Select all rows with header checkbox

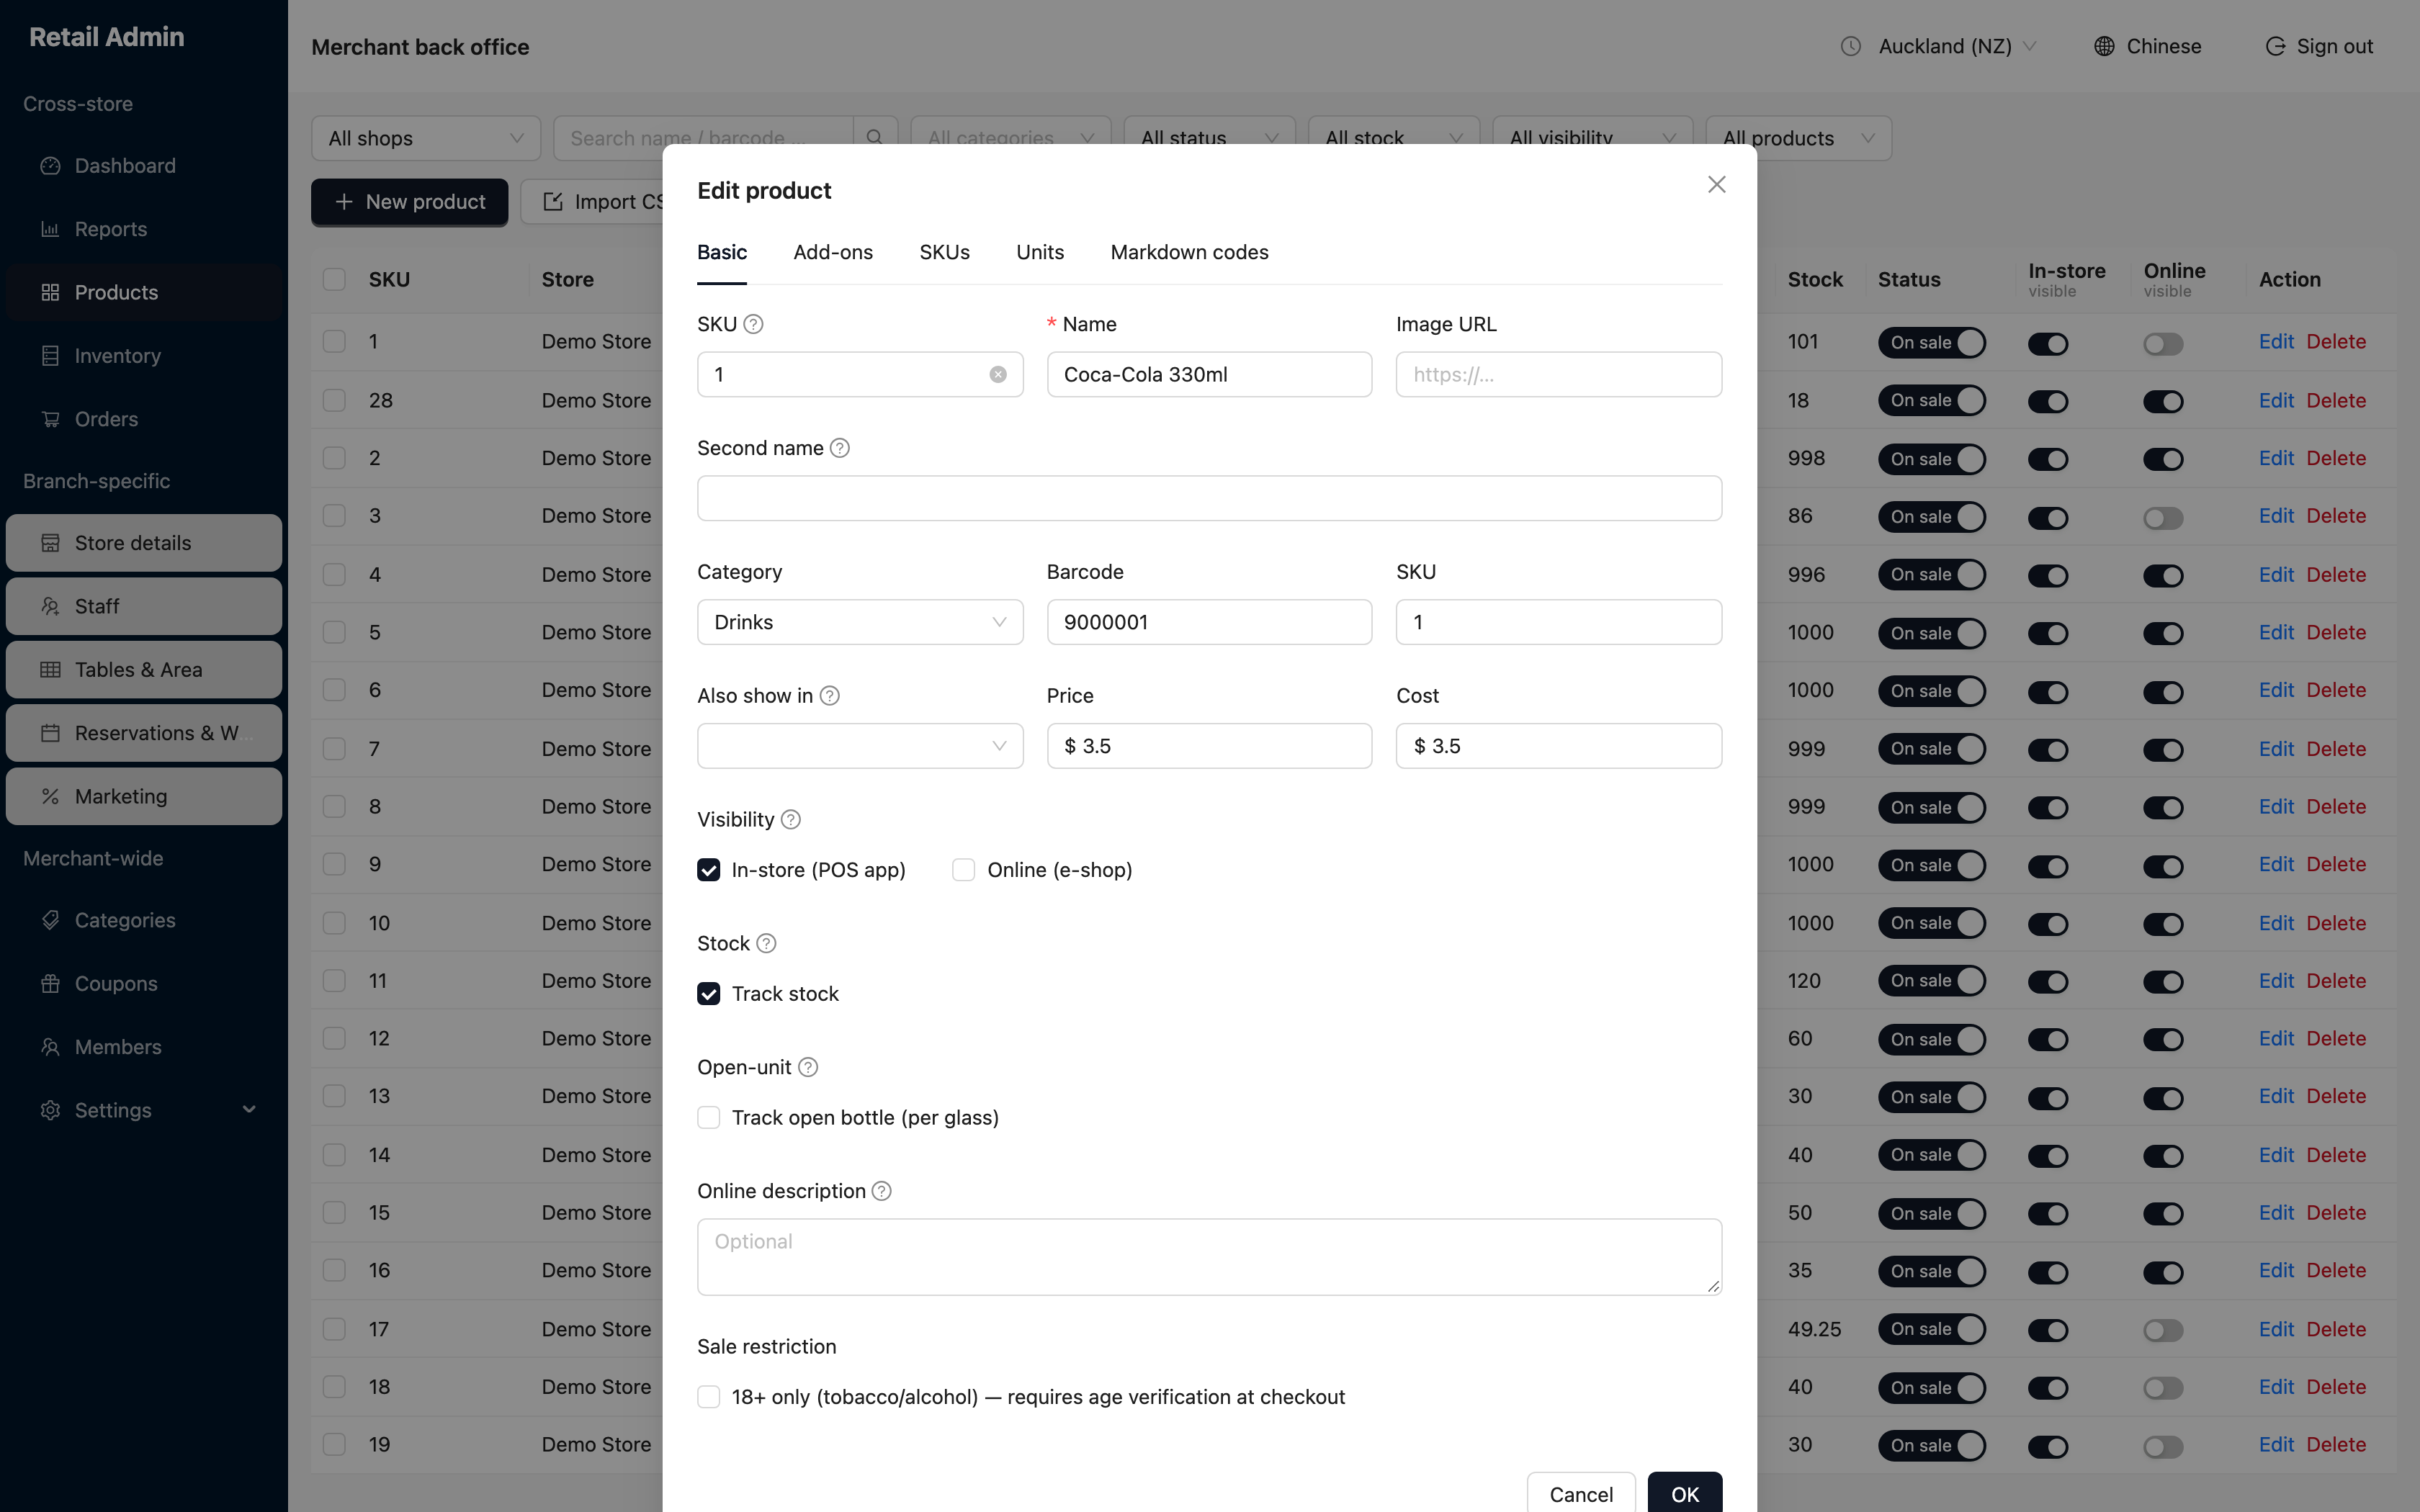click(x=334, y=280)
